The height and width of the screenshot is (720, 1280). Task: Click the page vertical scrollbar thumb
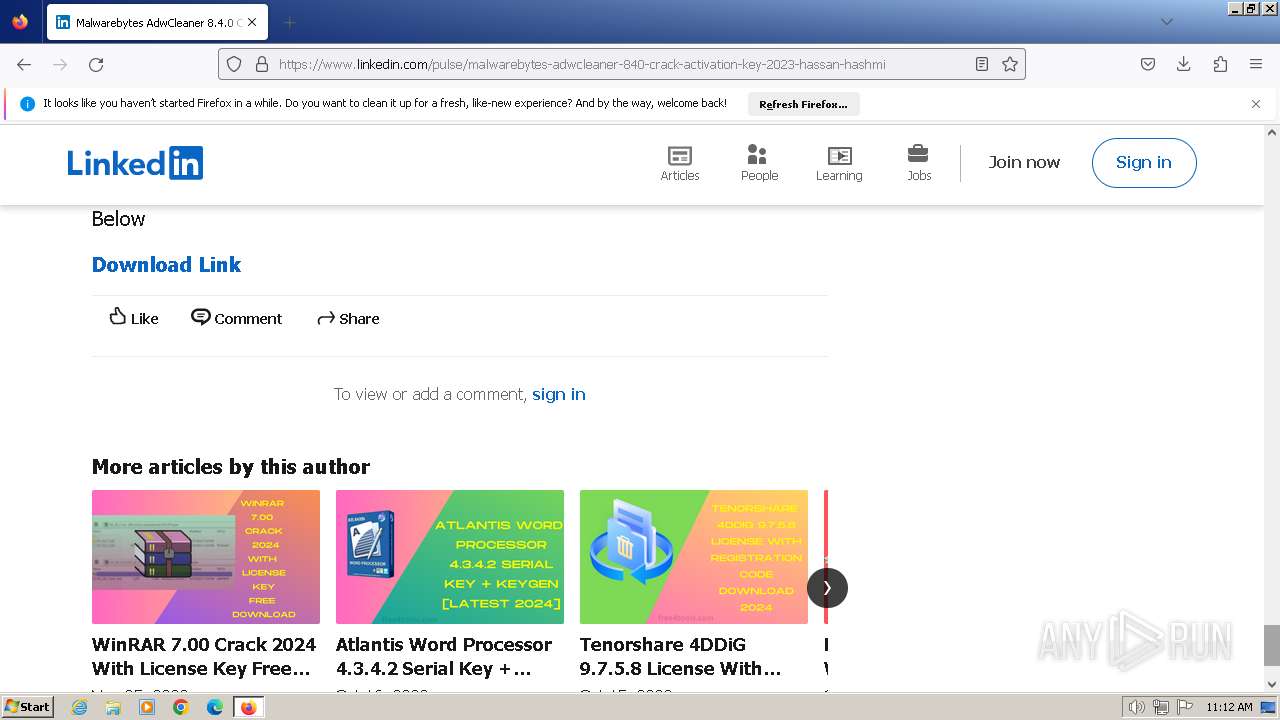point(1271,645)
